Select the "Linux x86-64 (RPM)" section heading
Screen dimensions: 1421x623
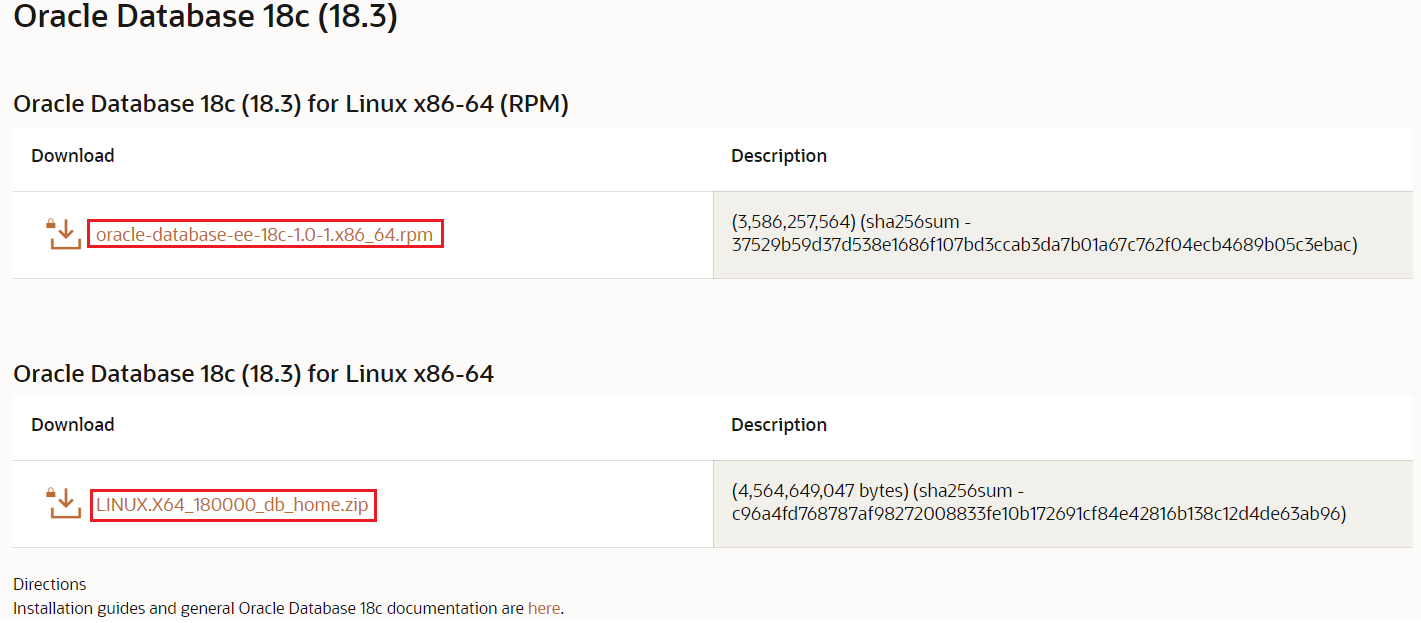pos(291,104)
